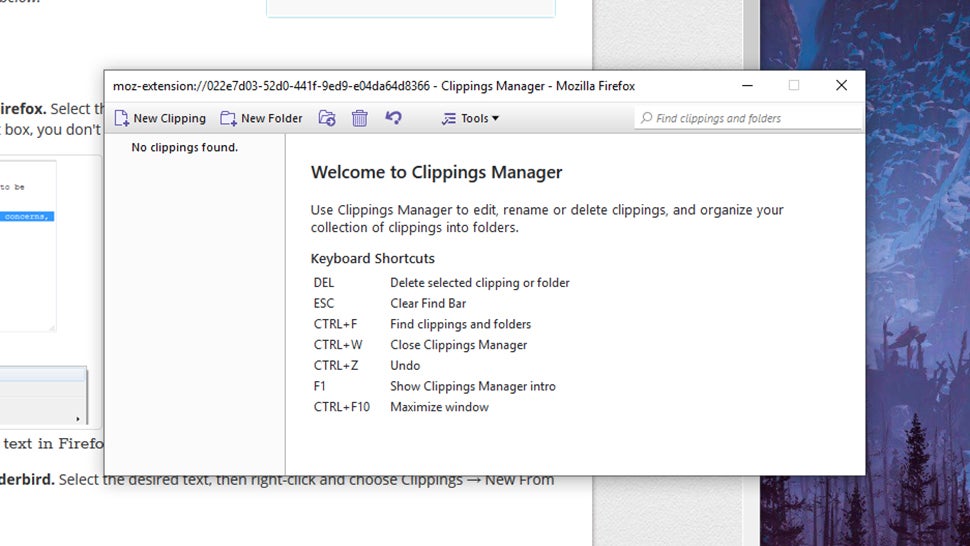Click the Clippings Manager window title text

[x=374, y=86]
